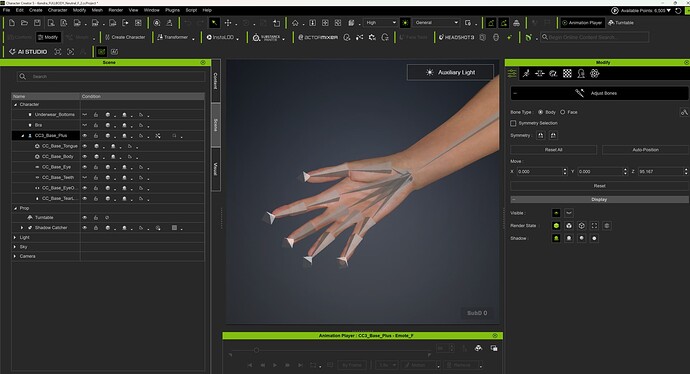690x374 pixels.
Task: Click the Scene search box
Action: click(110, 77)
